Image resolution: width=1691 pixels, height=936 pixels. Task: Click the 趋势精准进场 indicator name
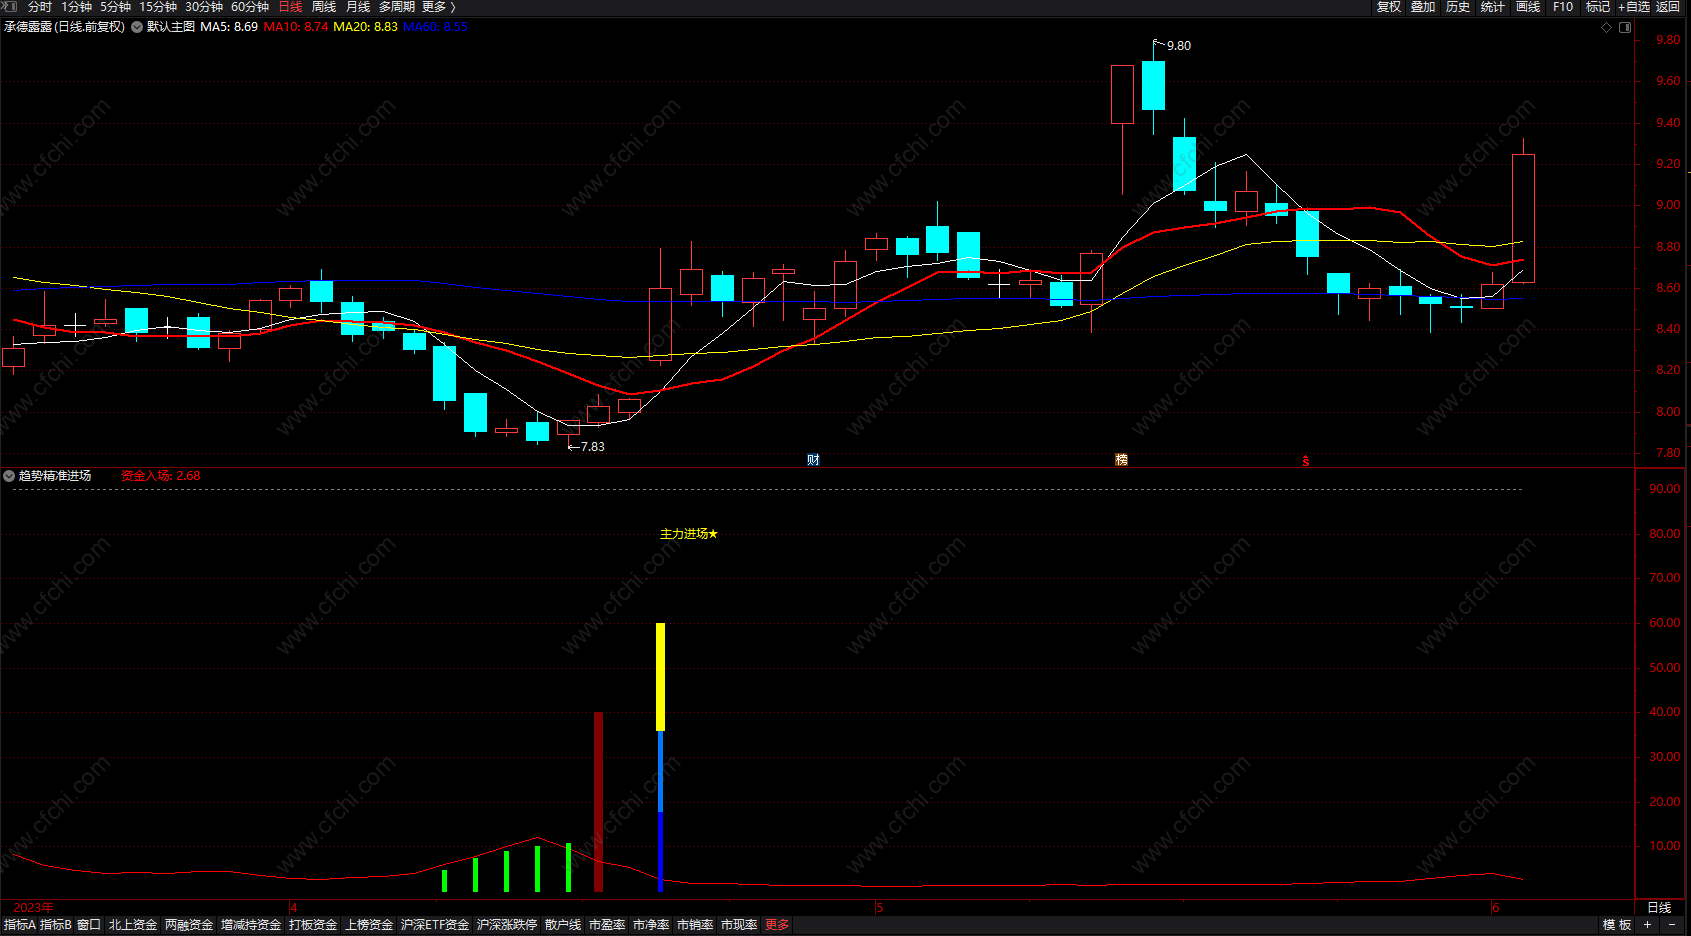[55, 476]
